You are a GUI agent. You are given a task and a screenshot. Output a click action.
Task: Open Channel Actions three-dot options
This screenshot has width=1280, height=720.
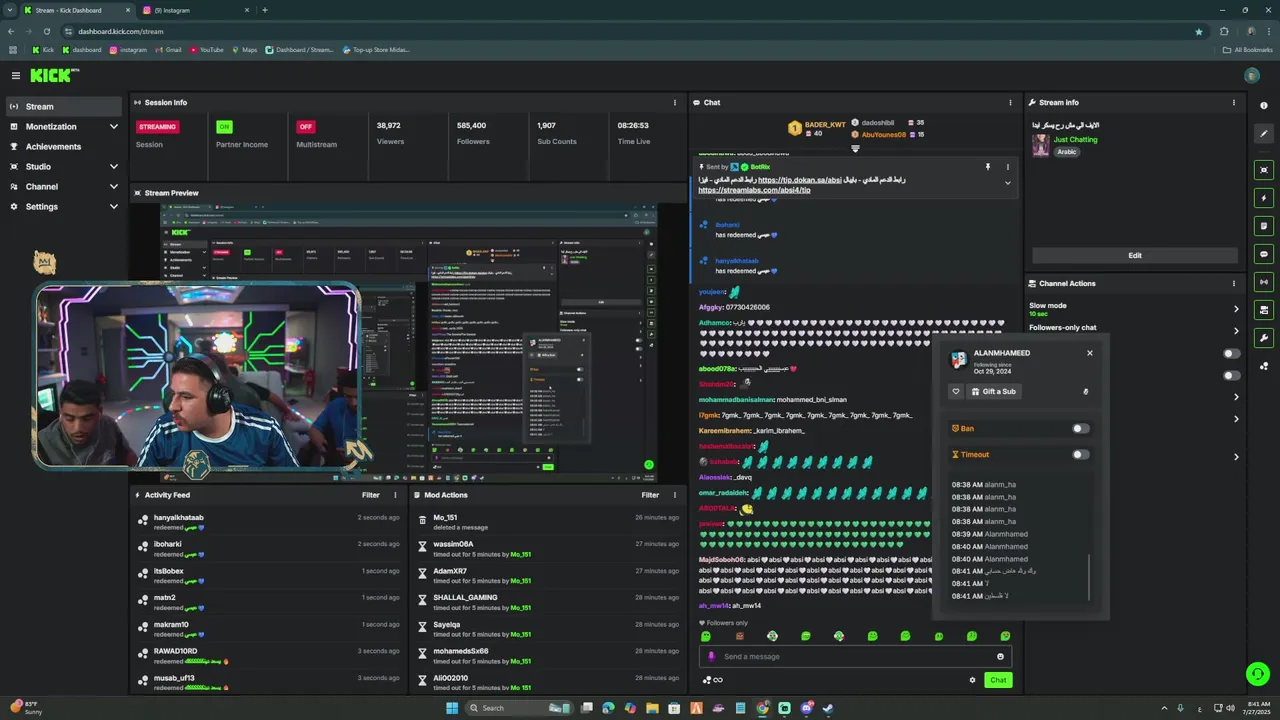1234,283
